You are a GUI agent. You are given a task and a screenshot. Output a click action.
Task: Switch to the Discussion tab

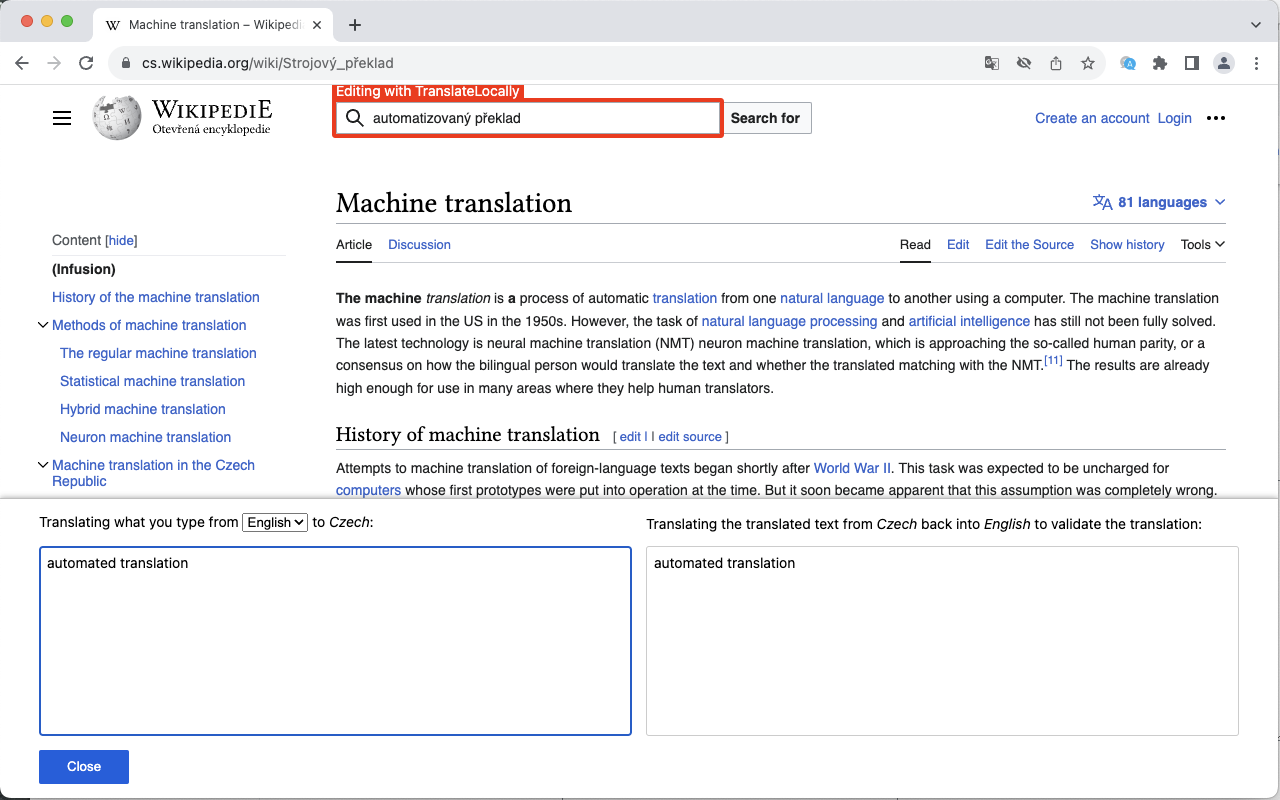click(419, 244)
